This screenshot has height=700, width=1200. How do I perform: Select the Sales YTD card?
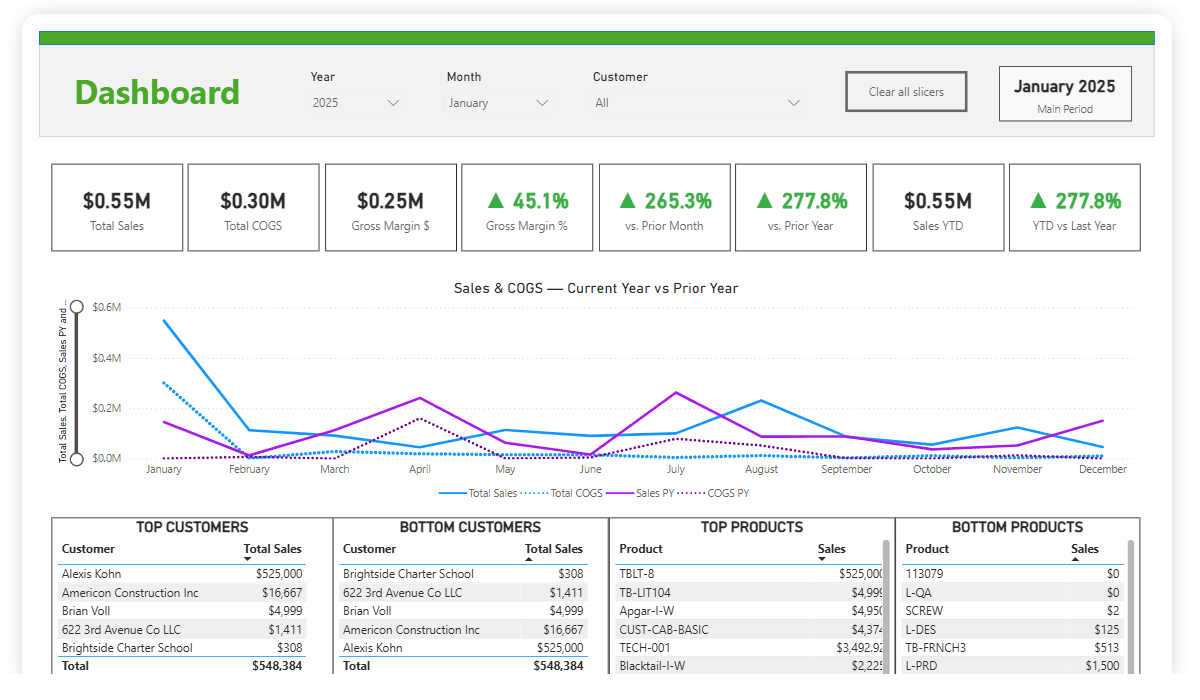(x=938, y=208)
